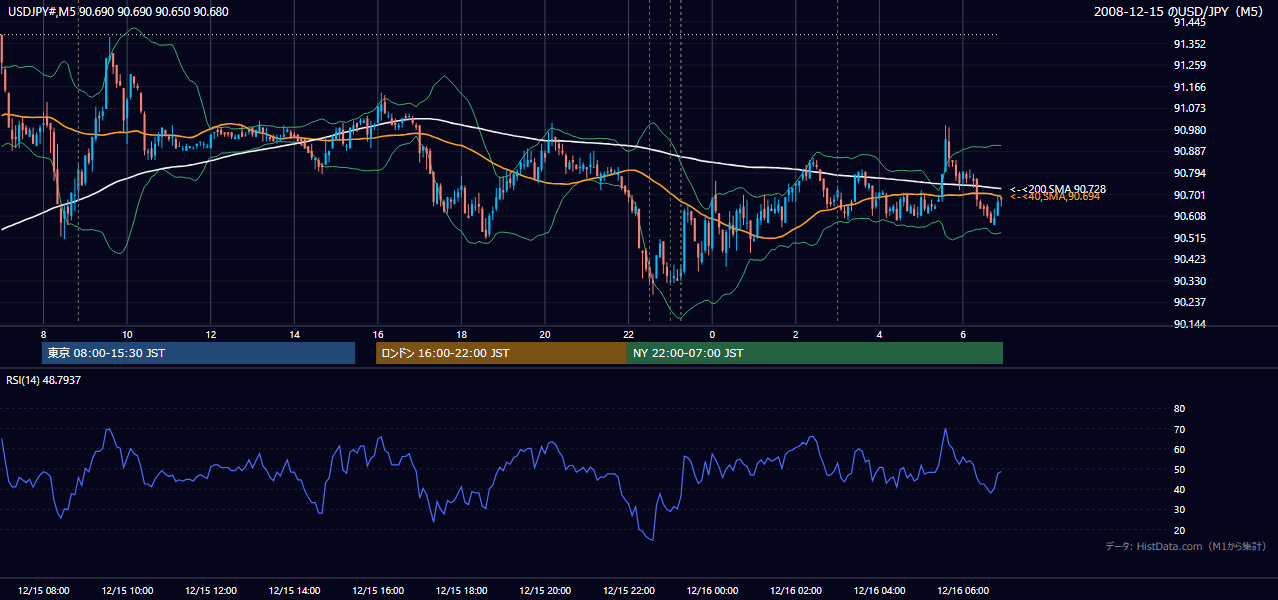The image size is (1278, 600).
Task: Click the 91.166 price axis label
Action: (x=1189, y=88)
